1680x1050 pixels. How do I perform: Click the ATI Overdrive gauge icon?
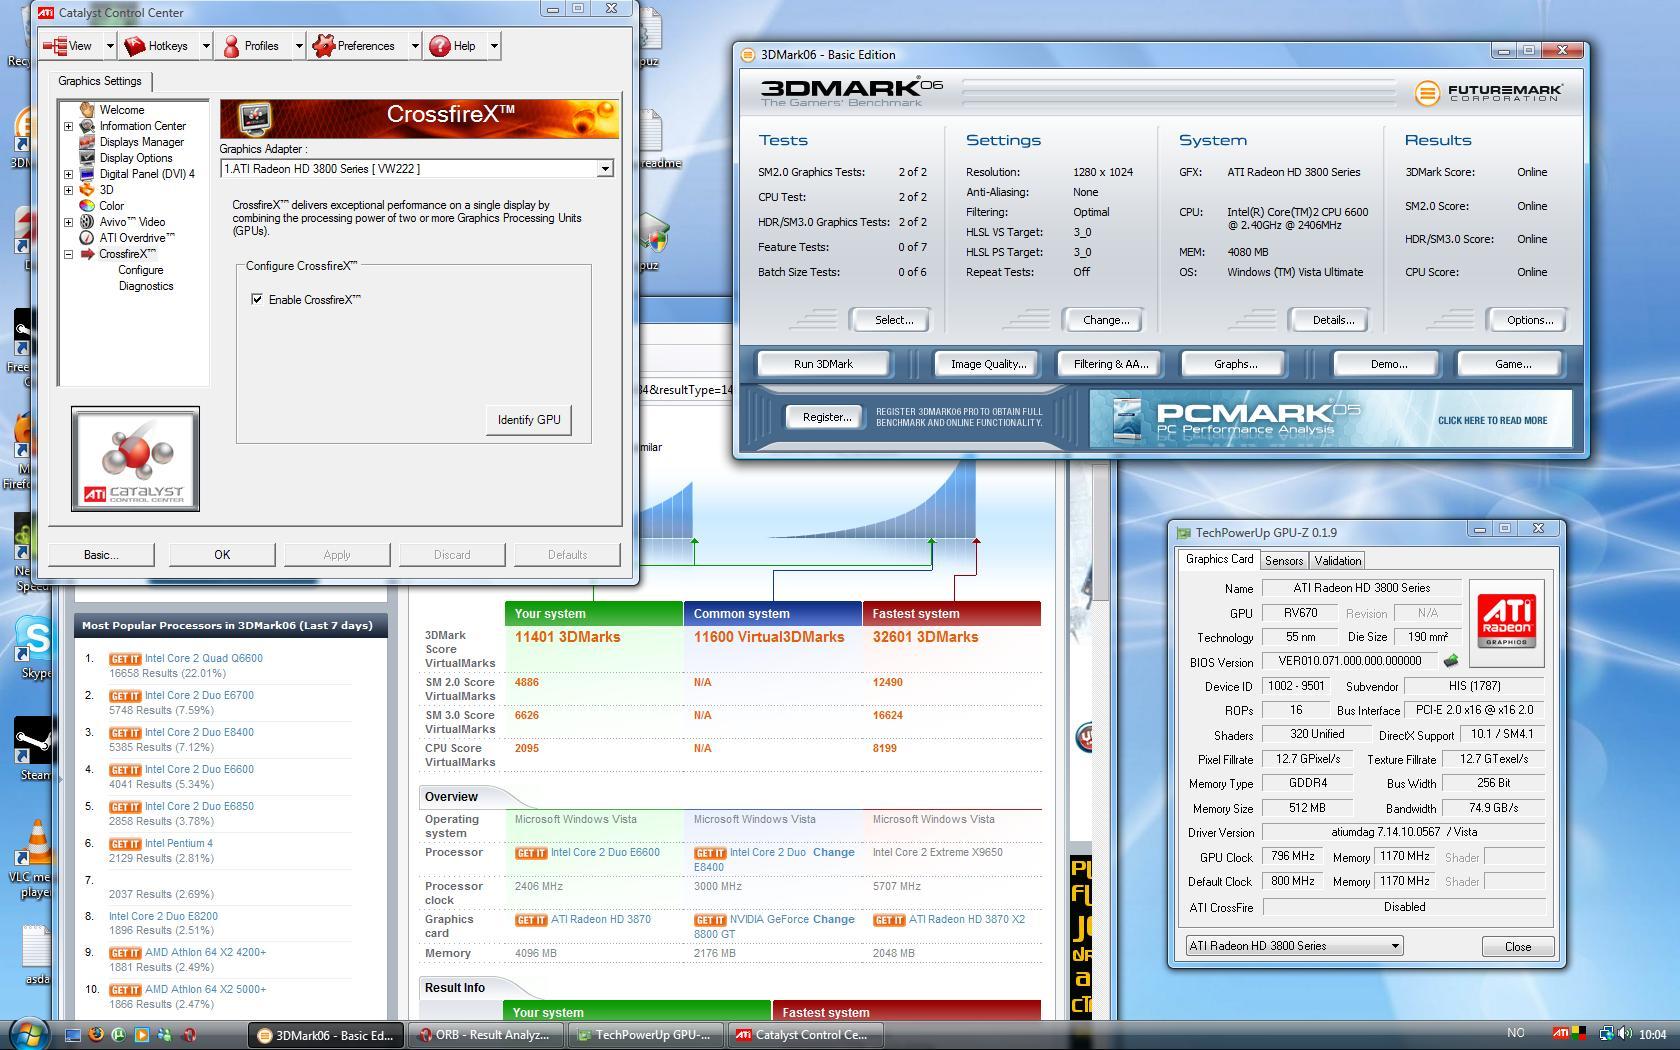(87, 238)
